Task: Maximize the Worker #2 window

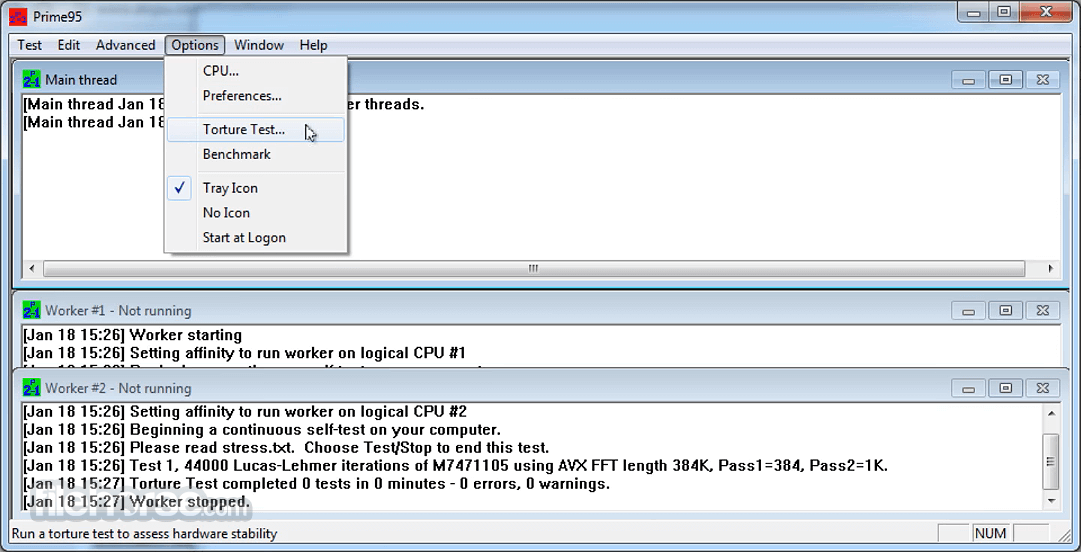Action: [1005, 389]
